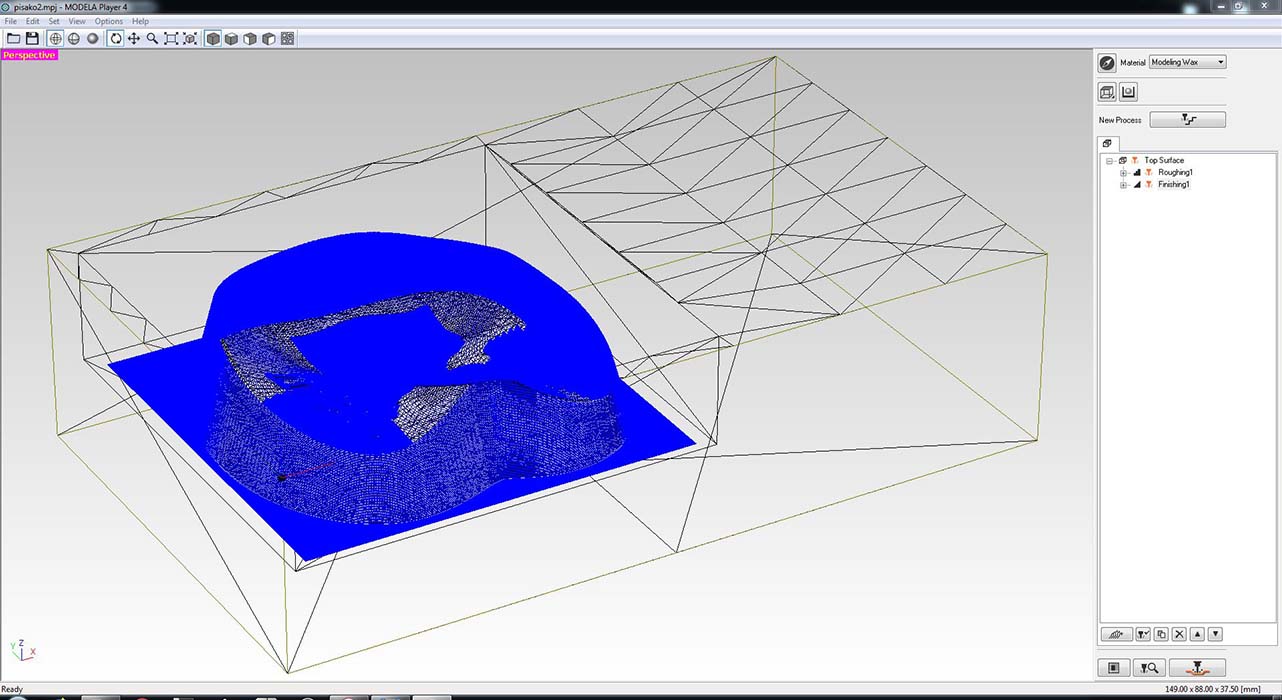Click the Material label
The width and height of the screenshot is (1282, 700).
pyautogui.click(x=1132, y=62)
